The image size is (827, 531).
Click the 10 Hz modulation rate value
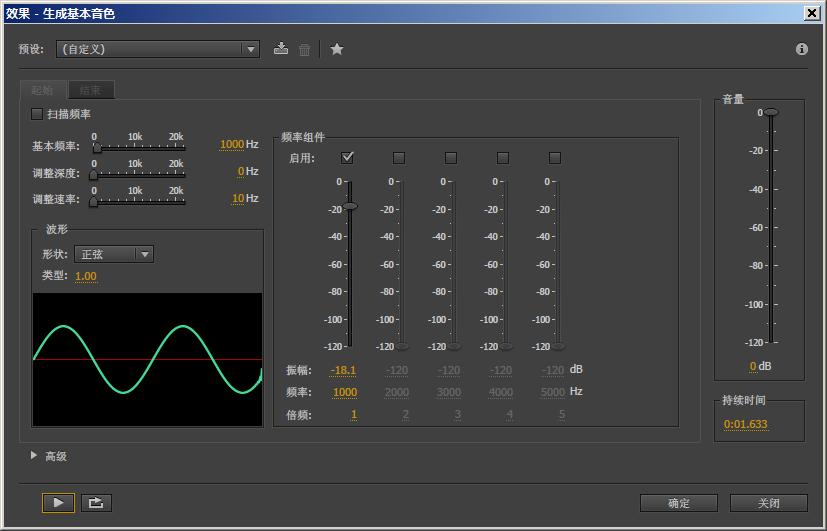pos(238,198)
